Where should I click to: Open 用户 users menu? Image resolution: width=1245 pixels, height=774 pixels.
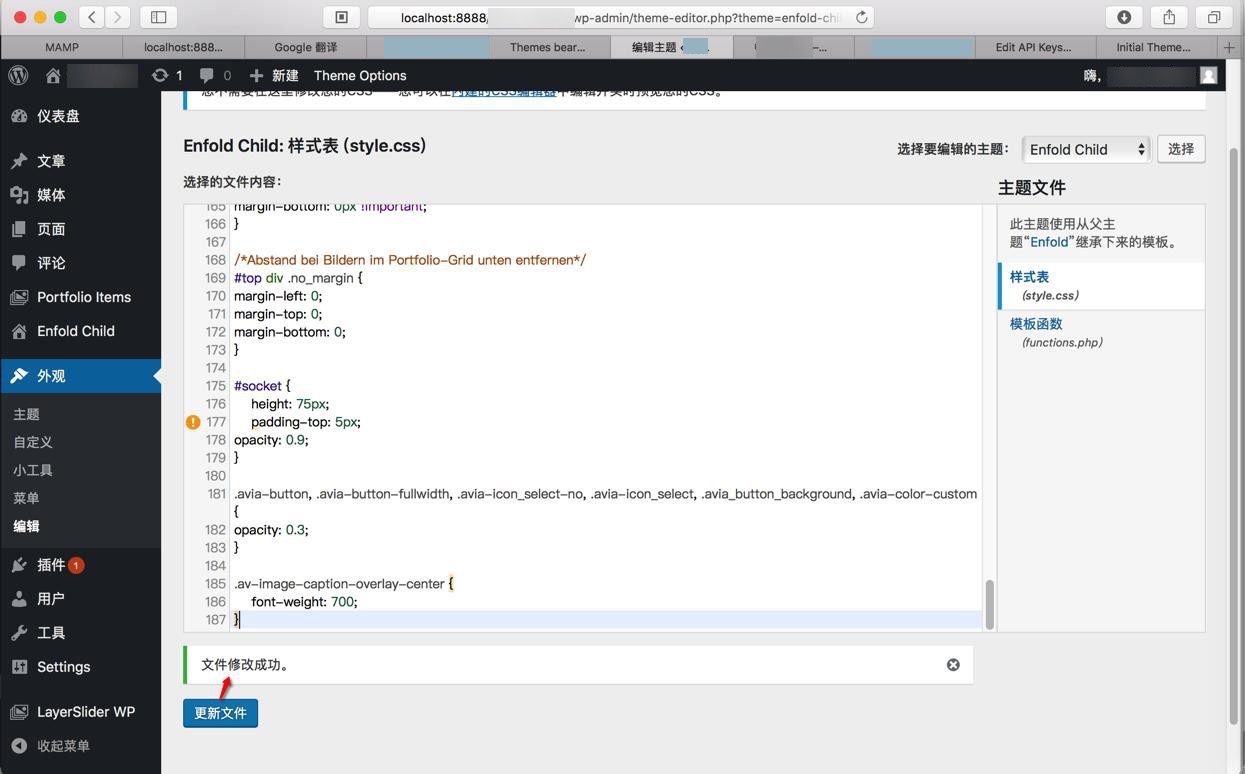click(x=80, y=599)
